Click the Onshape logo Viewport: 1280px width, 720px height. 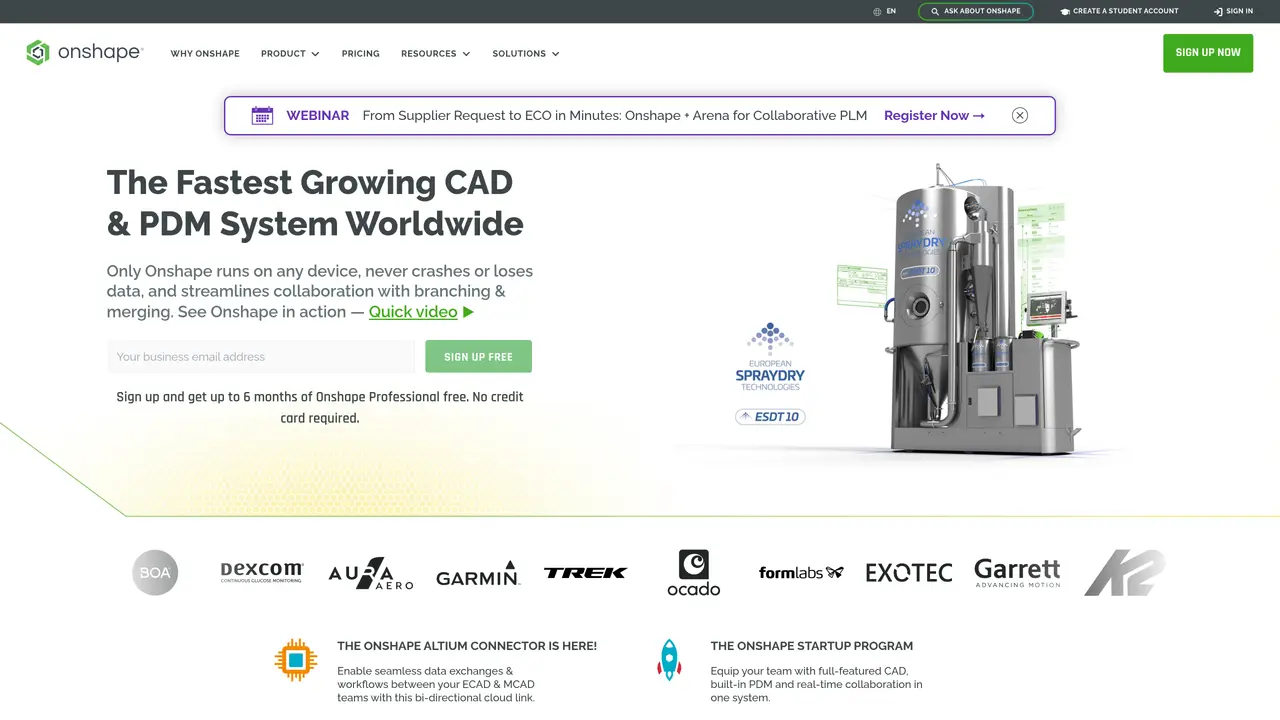pos(85,53)
